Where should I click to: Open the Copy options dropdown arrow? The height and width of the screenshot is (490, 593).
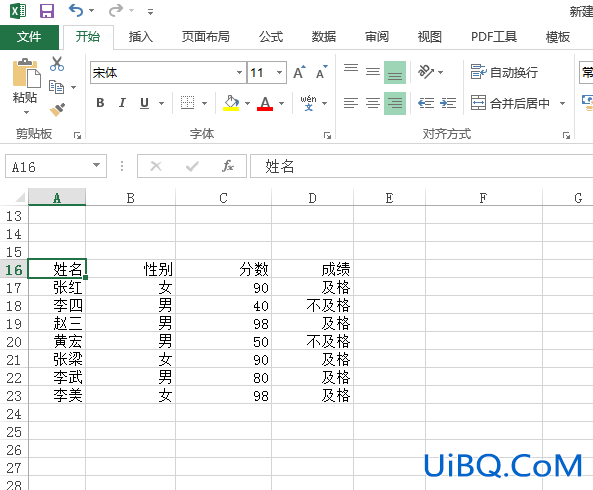point(73,87)
